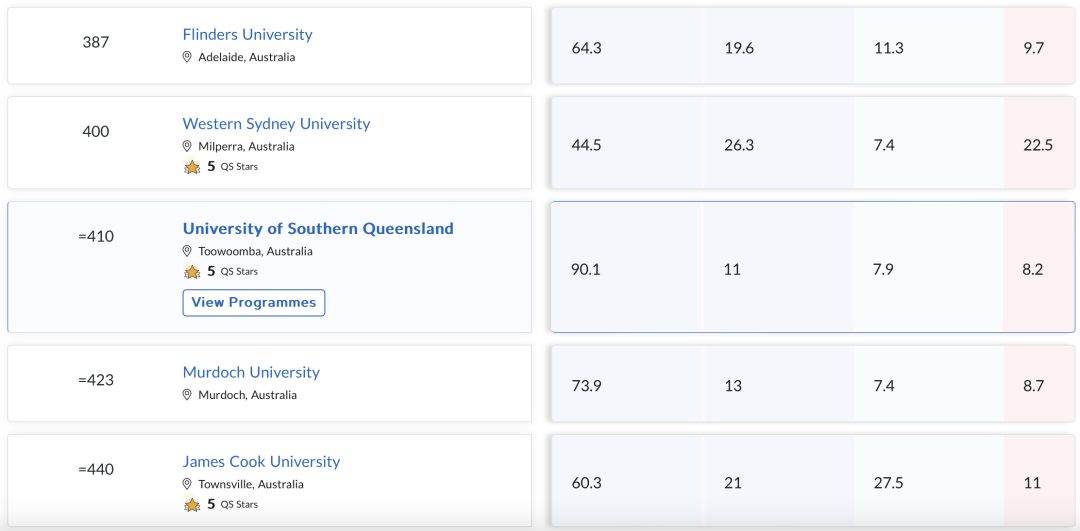Open University of Southern Queensland page link

(x=318, y=228)
